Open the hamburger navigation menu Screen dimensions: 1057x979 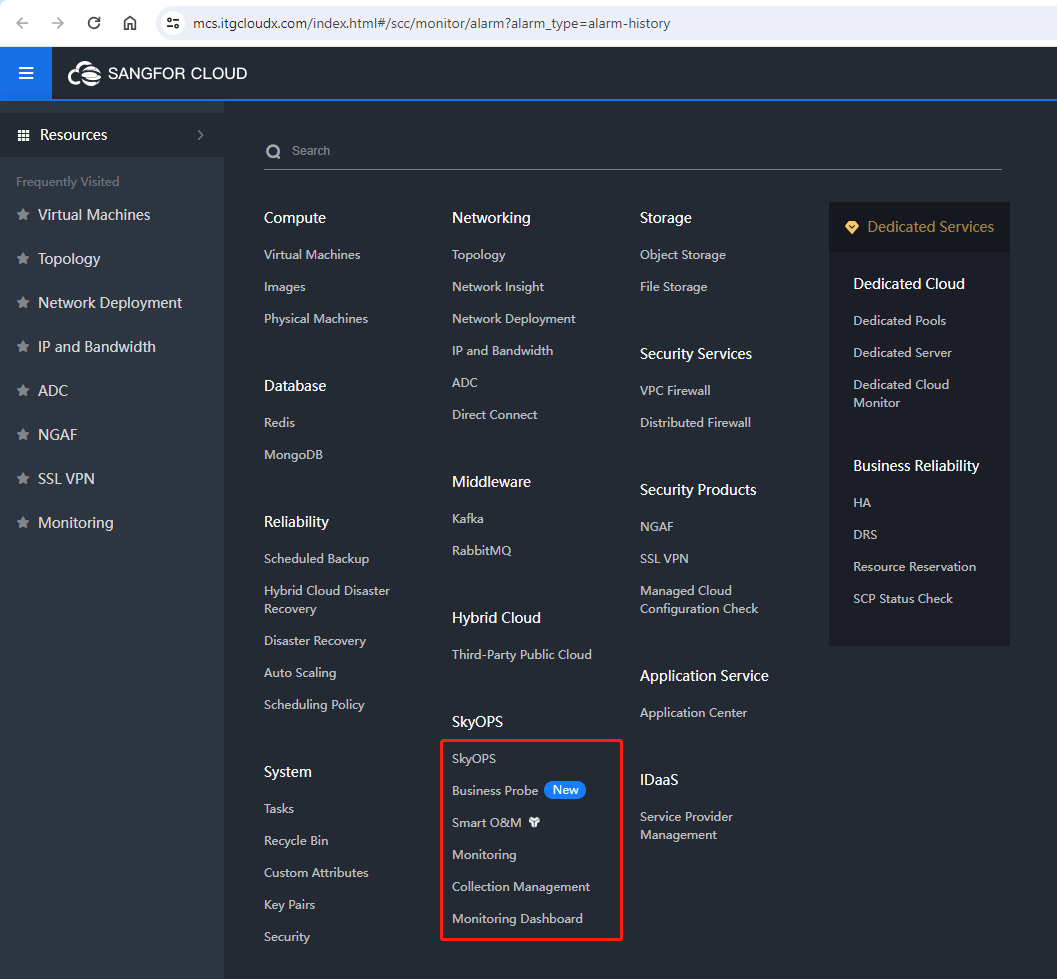(25, 72)
